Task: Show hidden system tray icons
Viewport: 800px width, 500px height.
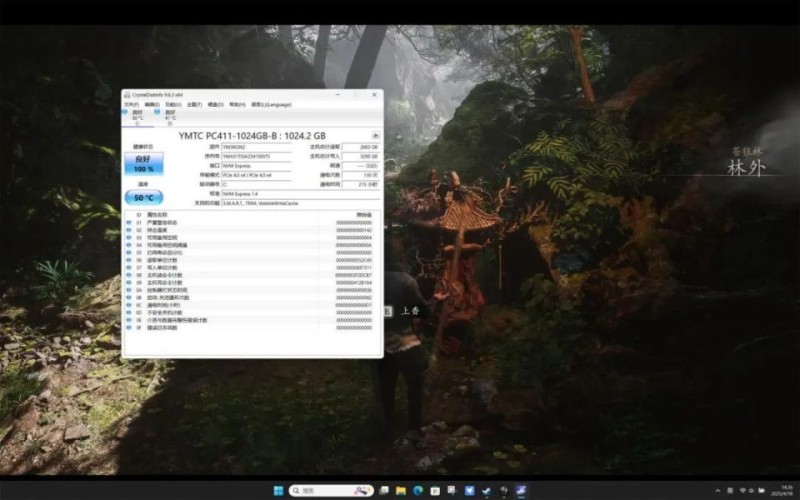Action: coord(716,491)
